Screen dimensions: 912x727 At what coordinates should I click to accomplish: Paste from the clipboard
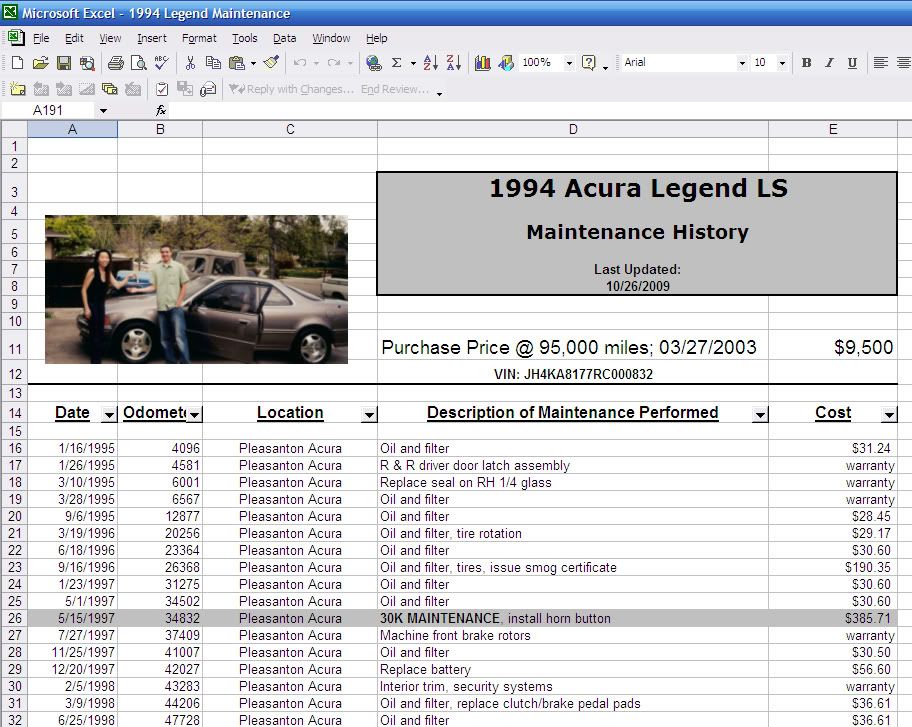coord(237,63)
